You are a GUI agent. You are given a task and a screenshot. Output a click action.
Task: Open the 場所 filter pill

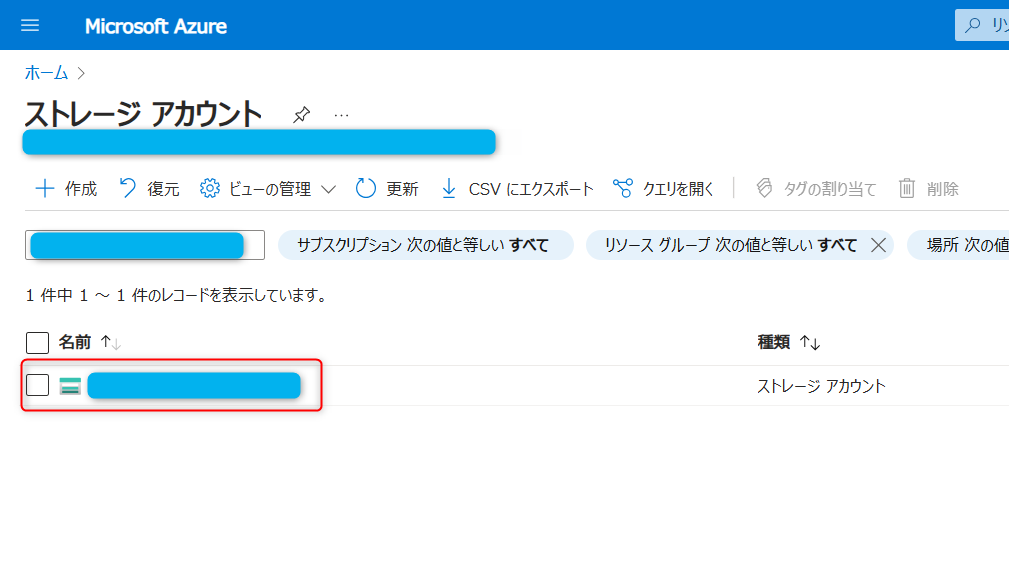tap(960, 245)
